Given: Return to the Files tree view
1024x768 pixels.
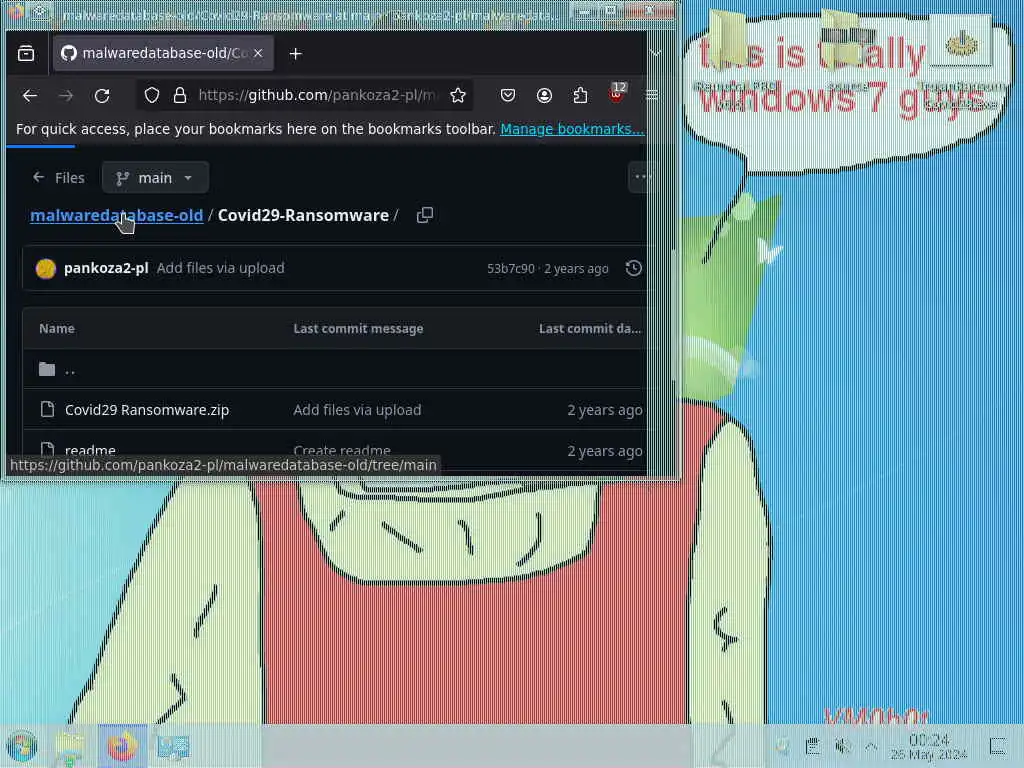Looking at the screenshot, I should coord(59,178).
